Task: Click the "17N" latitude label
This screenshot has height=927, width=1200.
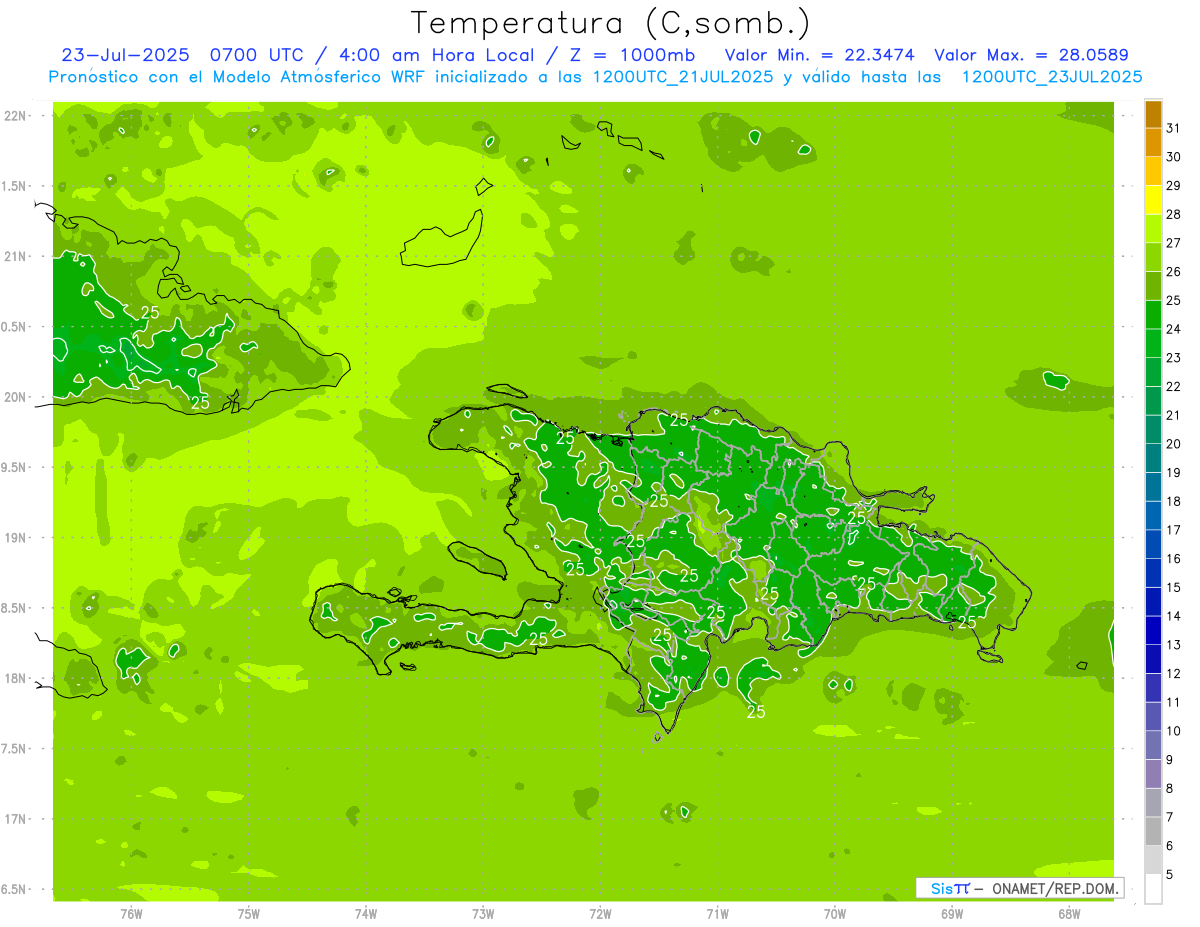Action: (x=16, y=819)
